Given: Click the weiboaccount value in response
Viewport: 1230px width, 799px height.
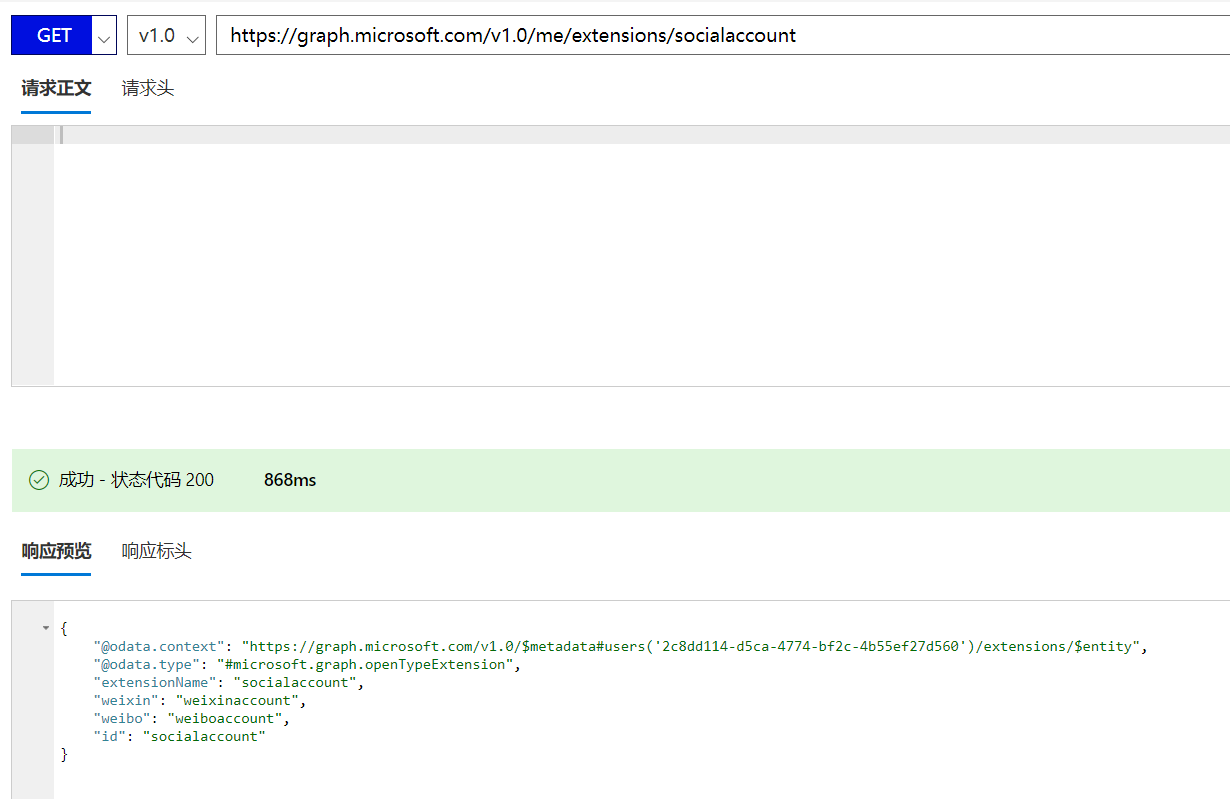Looking at the screenshot, I should [x=228, y=718].
